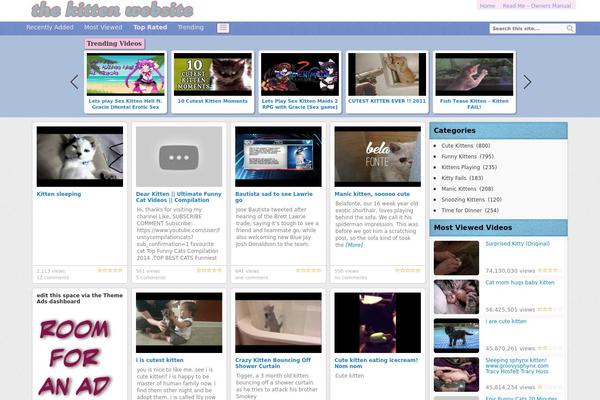Advance trending carousel with right arrow
This screenshot has height=400, width=600.
coord(527,82)
